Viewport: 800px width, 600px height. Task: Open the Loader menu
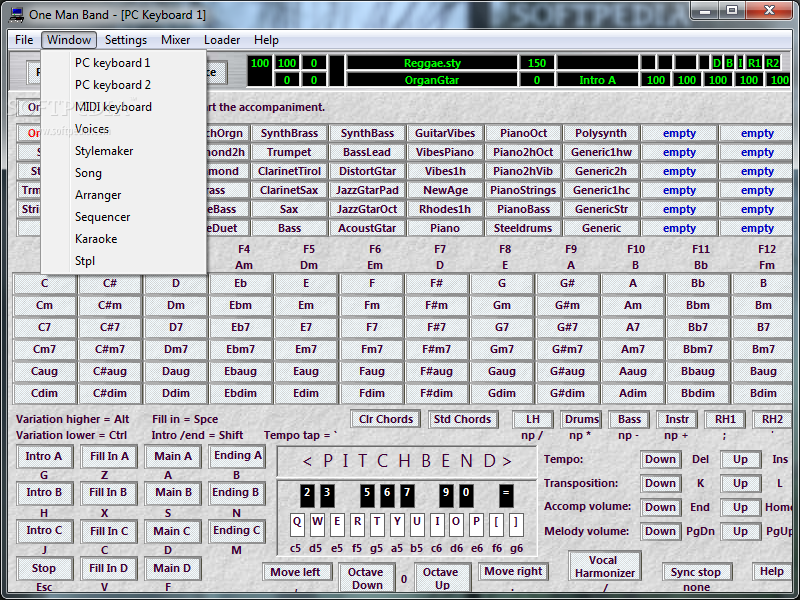pyautogui.click(x=222, y=40)
